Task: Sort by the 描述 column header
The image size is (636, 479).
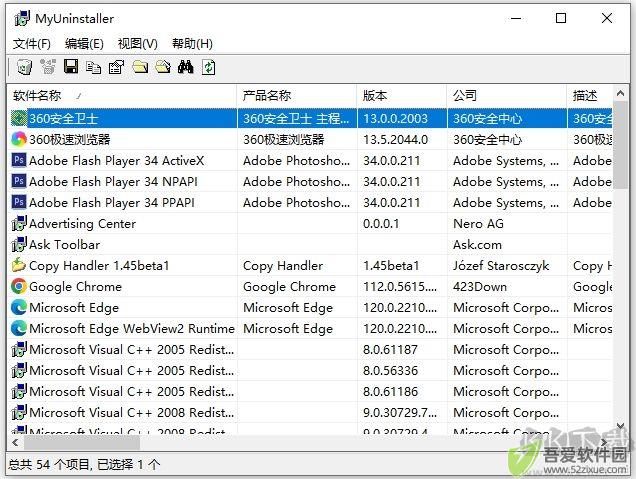Action: [x=589, y=96]
